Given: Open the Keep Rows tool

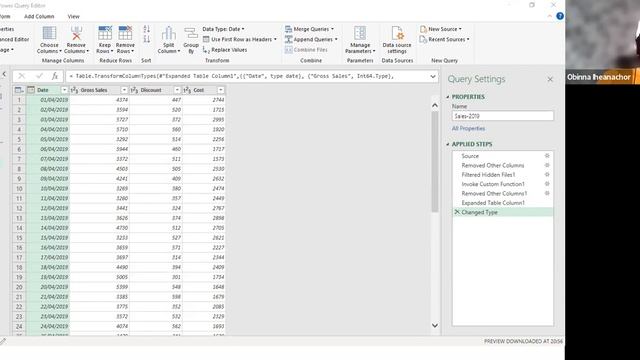Looking at the screenshot, I should 104,40.
